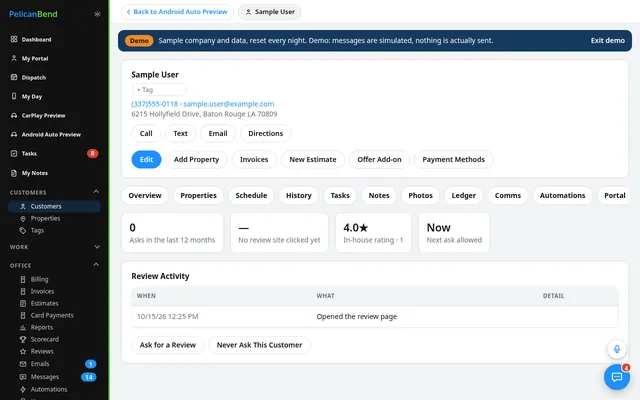Collapse the Office sidebar section
This screenshot has height=400, width=640.
96,265
